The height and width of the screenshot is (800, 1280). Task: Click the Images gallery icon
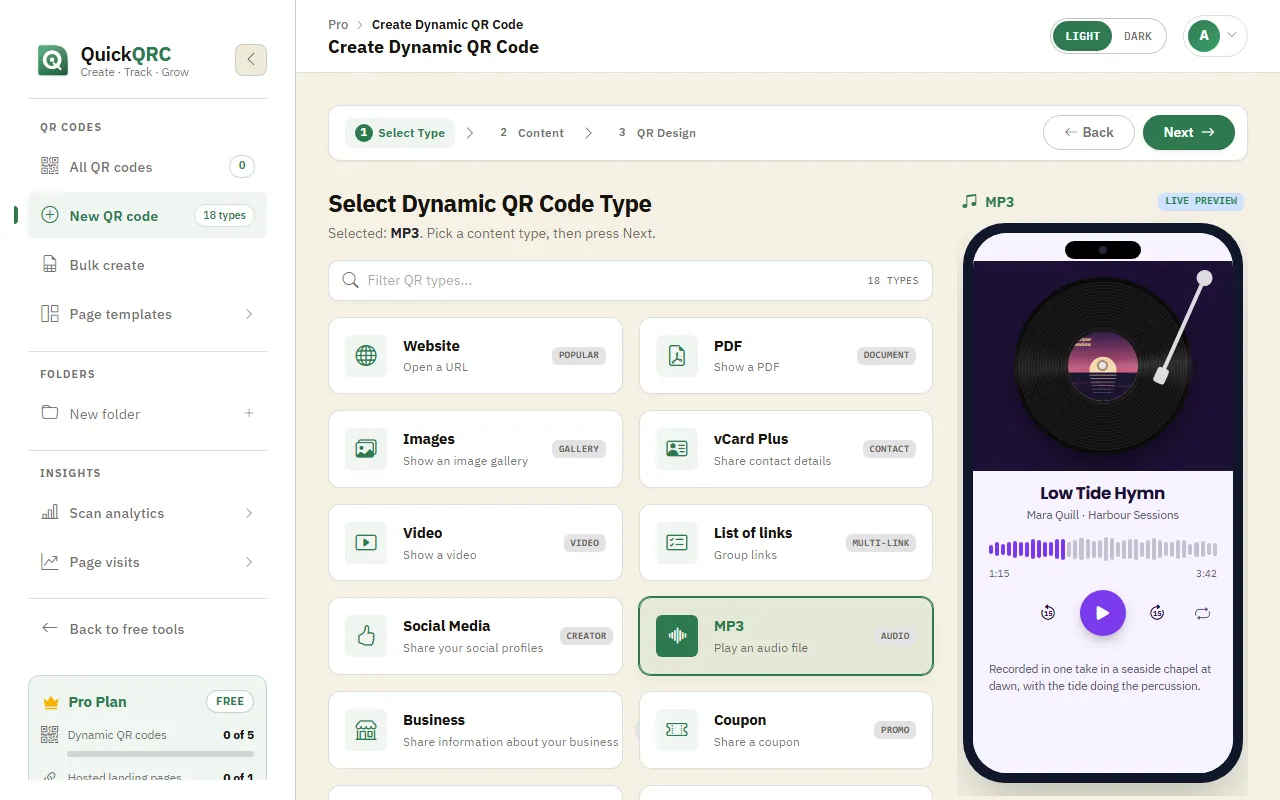point(366,449)
